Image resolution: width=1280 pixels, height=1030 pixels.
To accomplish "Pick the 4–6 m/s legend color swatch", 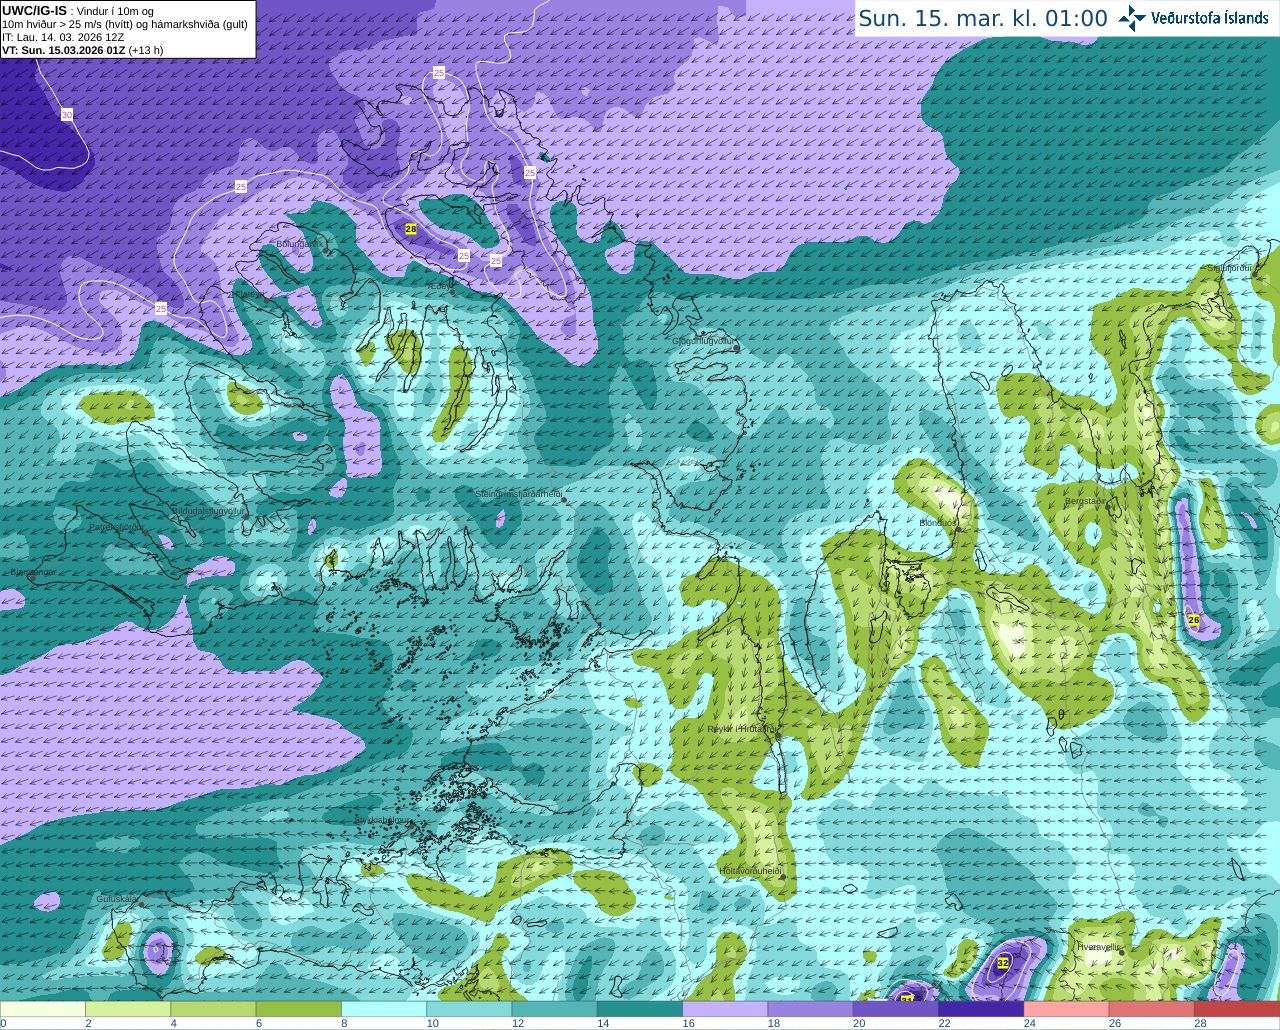I will 213,1009.
